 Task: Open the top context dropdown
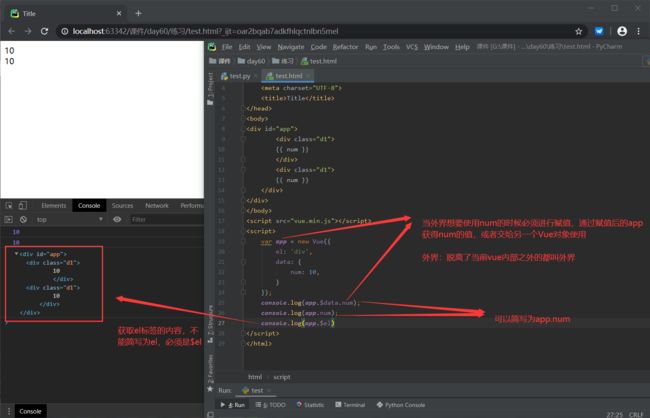(x=69, y=219)
